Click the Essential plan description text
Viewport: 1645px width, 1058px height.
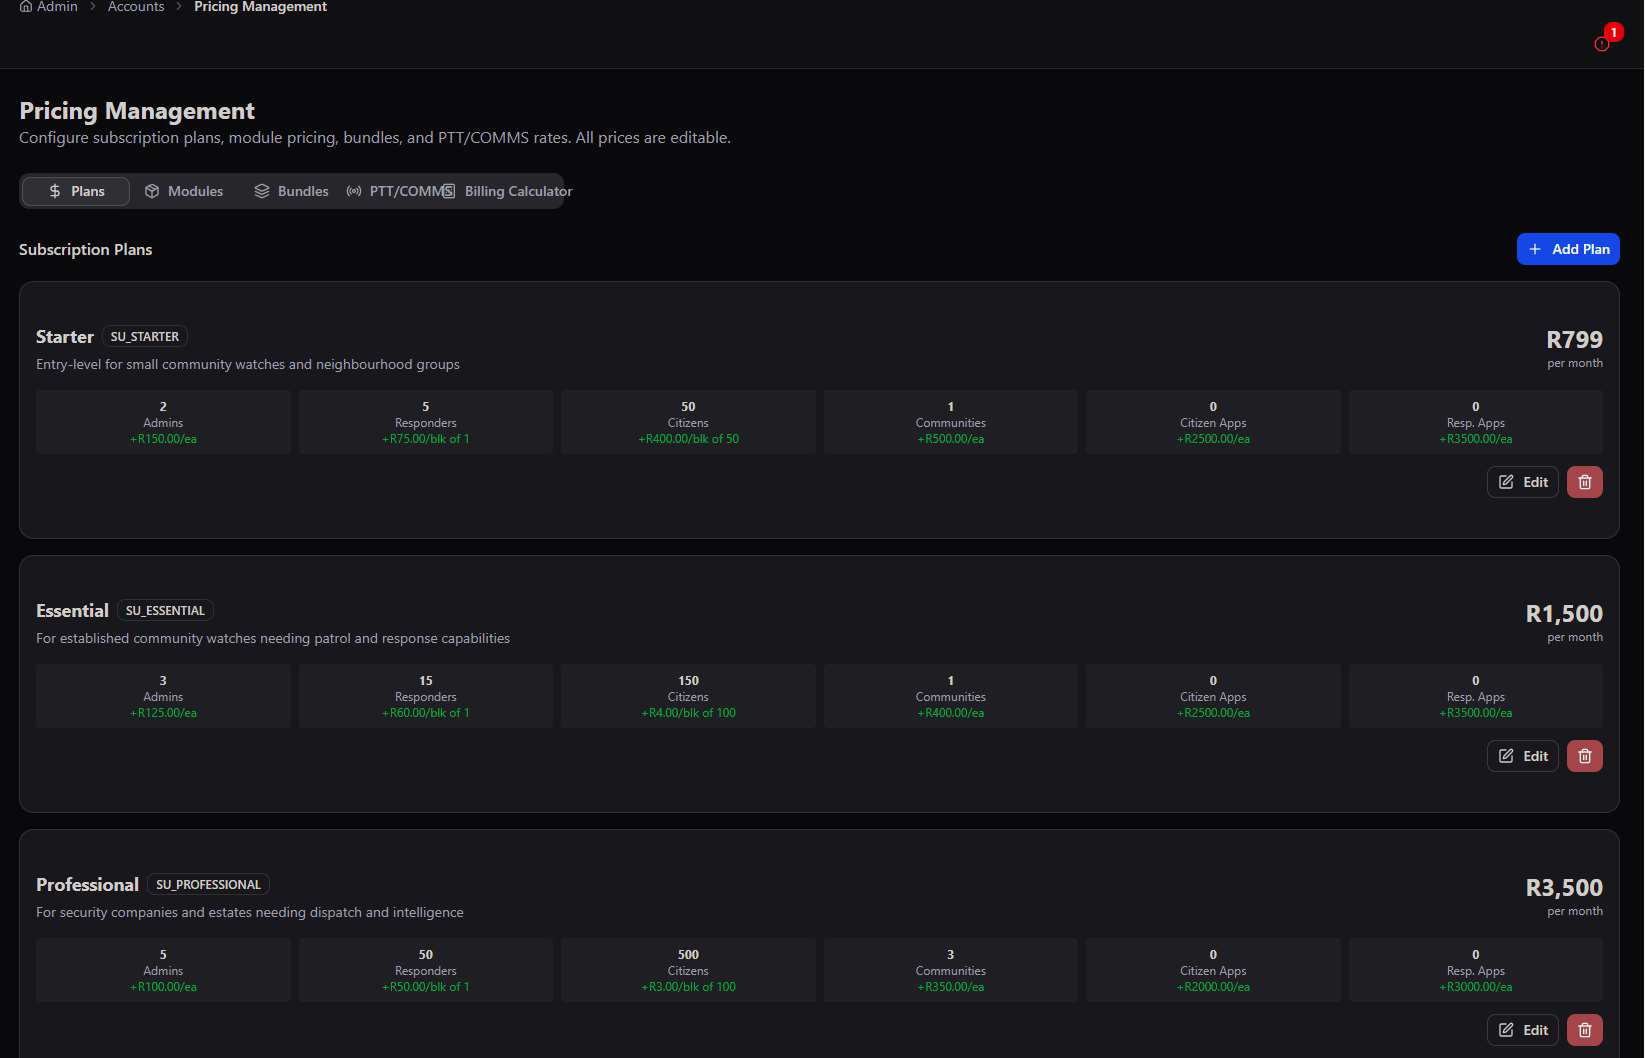(x=273, y=638)
